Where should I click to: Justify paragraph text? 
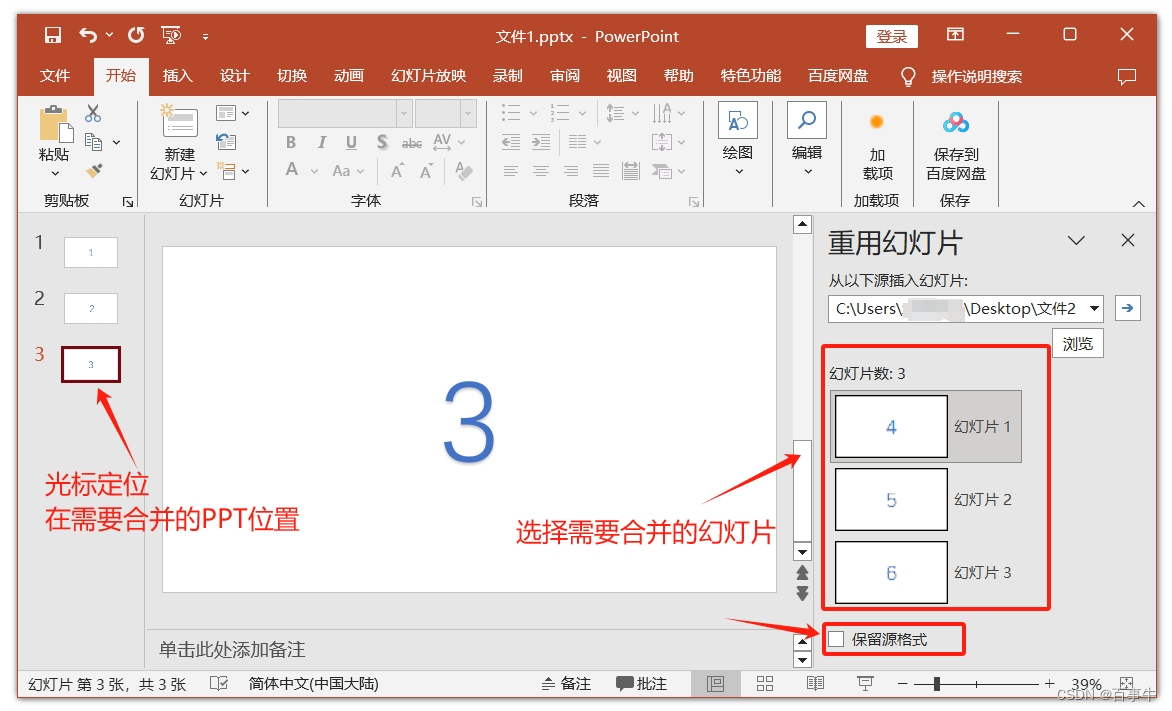tap(601, 171)
